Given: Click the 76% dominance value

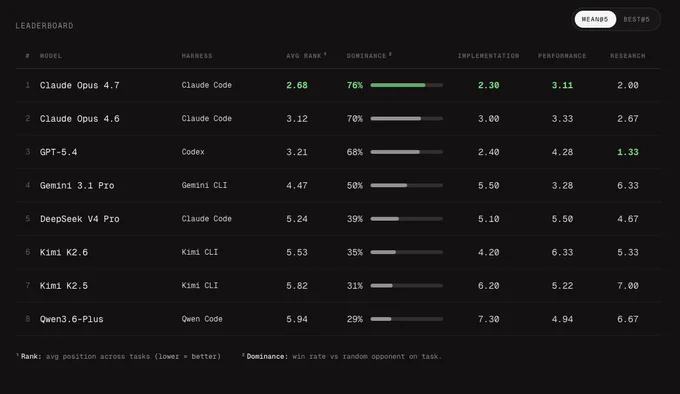Looking at the screenshot, I should [354, 85].
